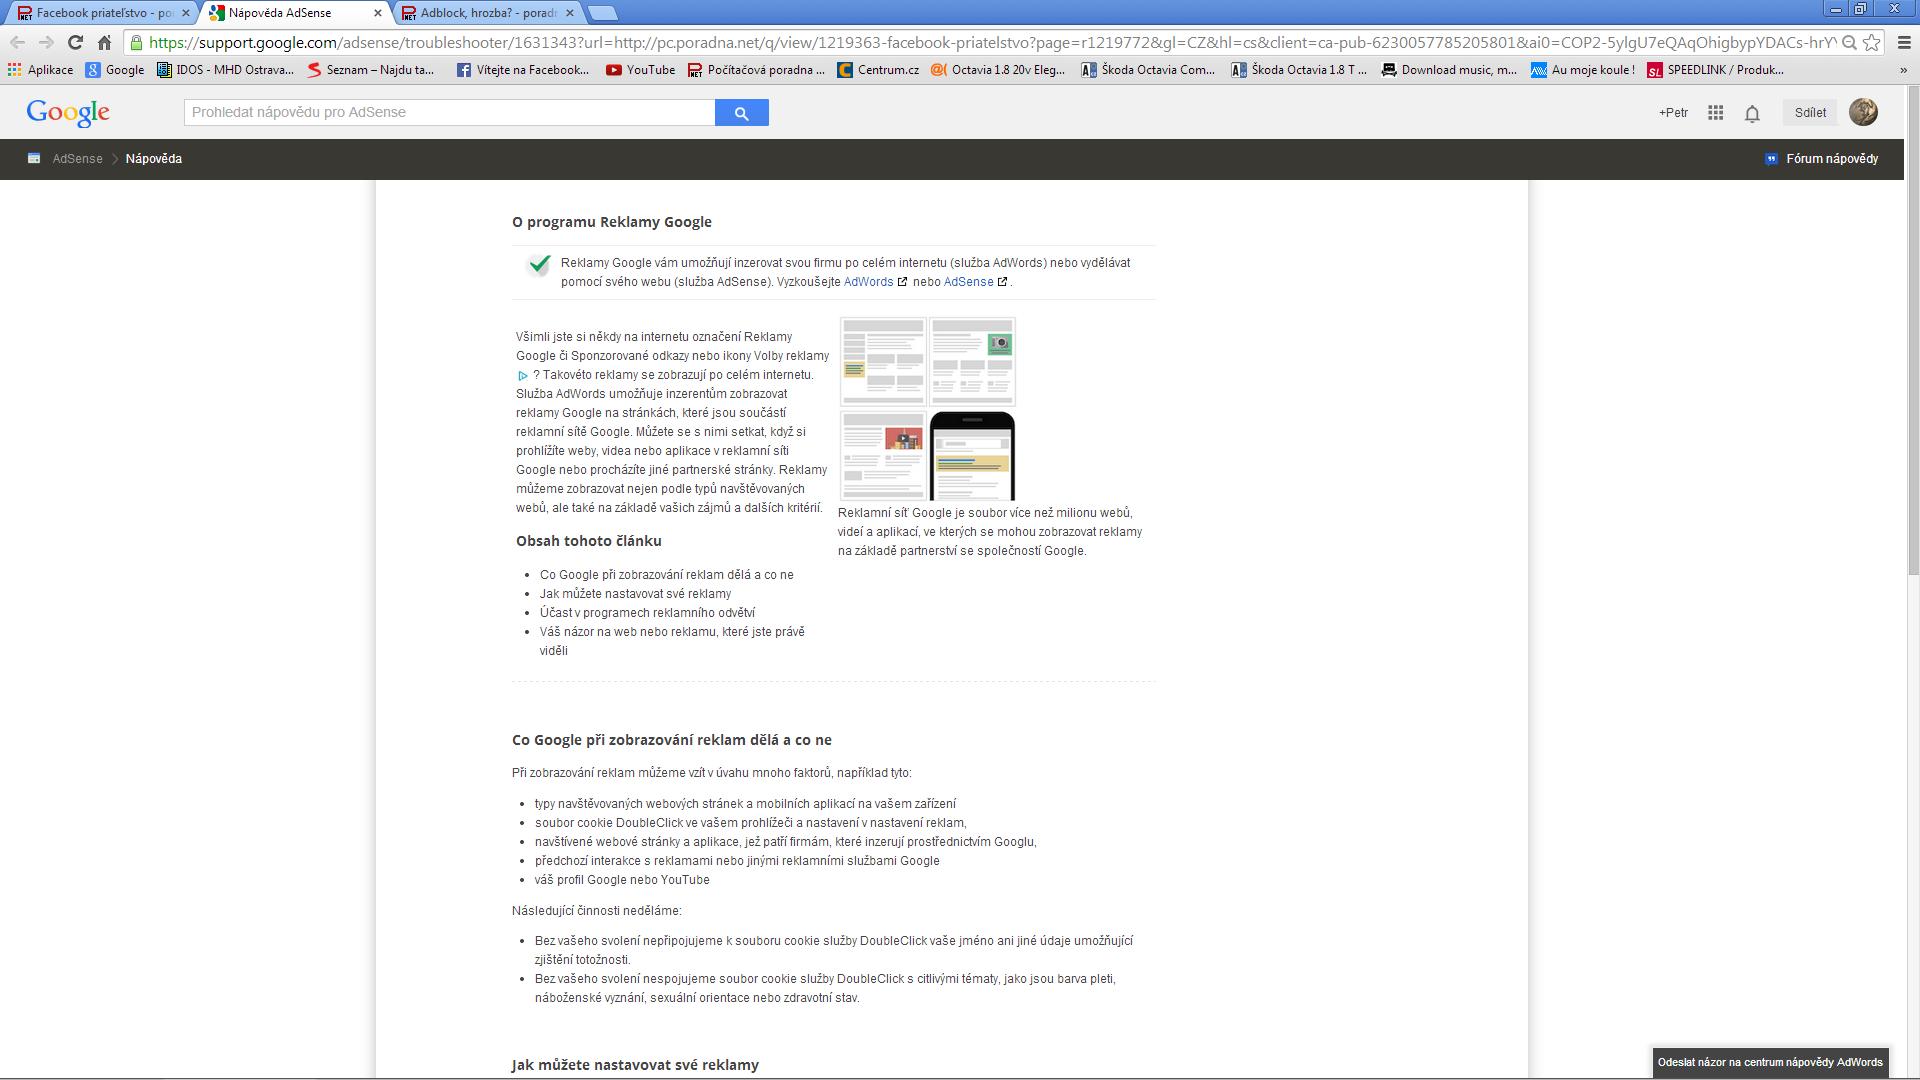
Task: Open the Chrome hamburger menu
Action: 1904,42
